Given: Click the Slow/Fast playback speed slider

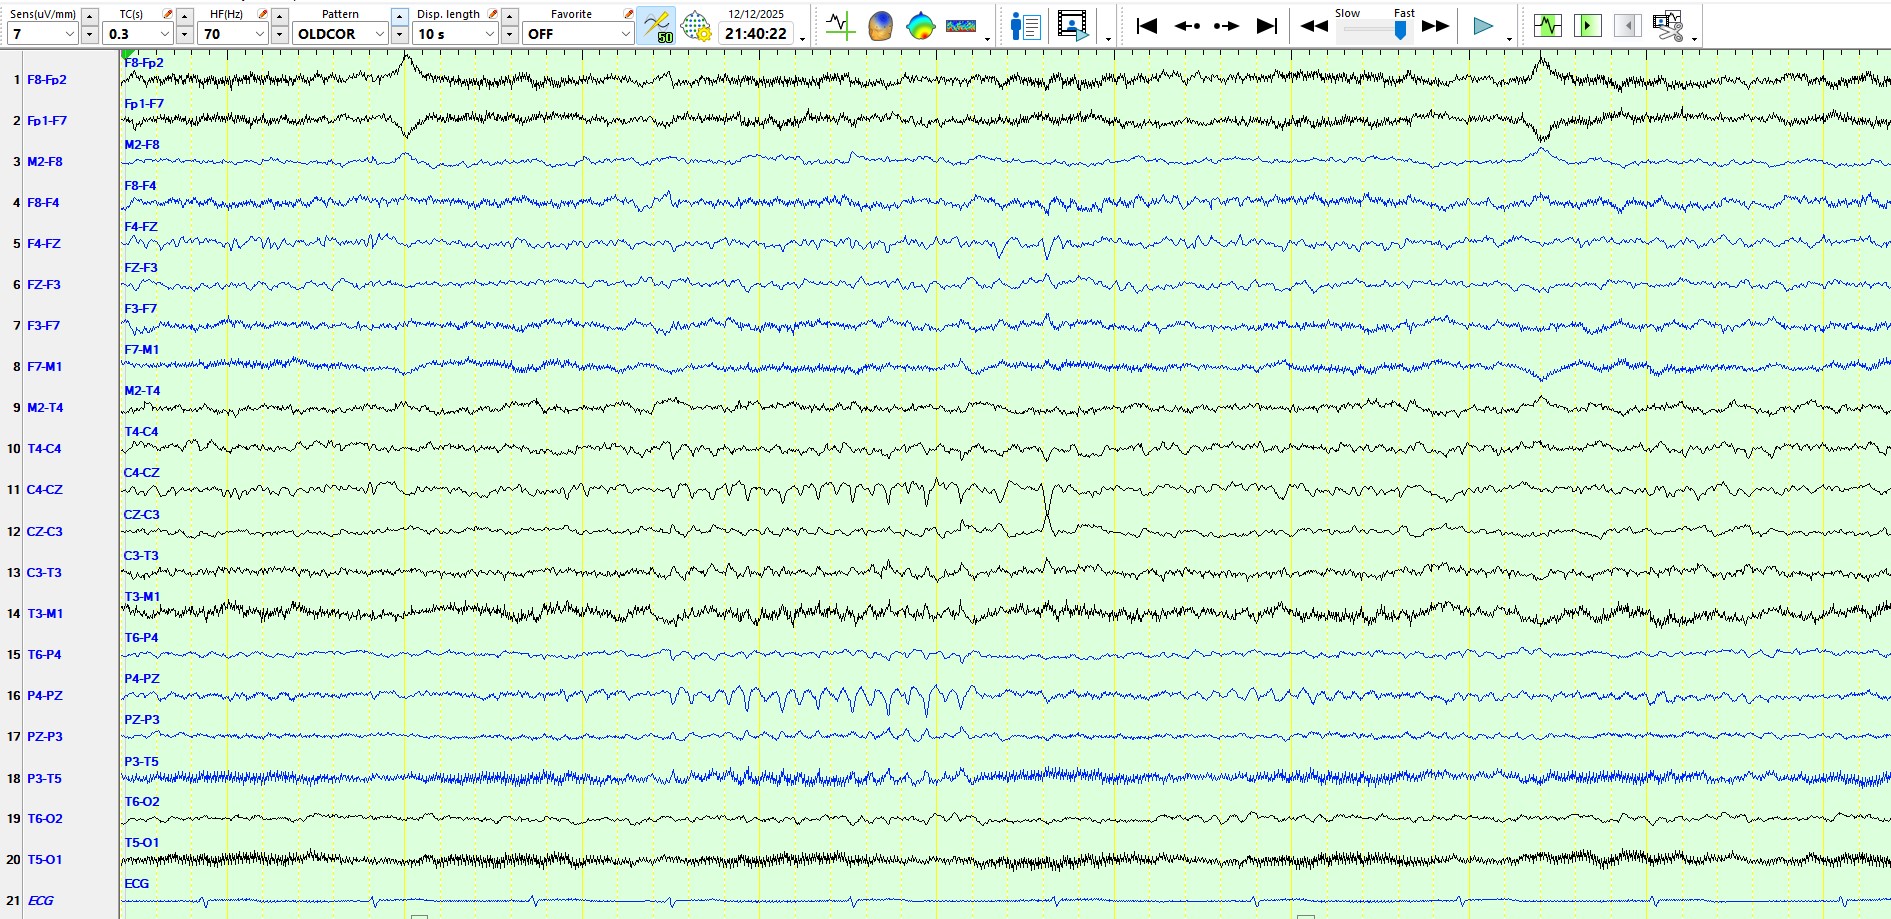Looking at the screenshot, I should tap(1400, 30).
